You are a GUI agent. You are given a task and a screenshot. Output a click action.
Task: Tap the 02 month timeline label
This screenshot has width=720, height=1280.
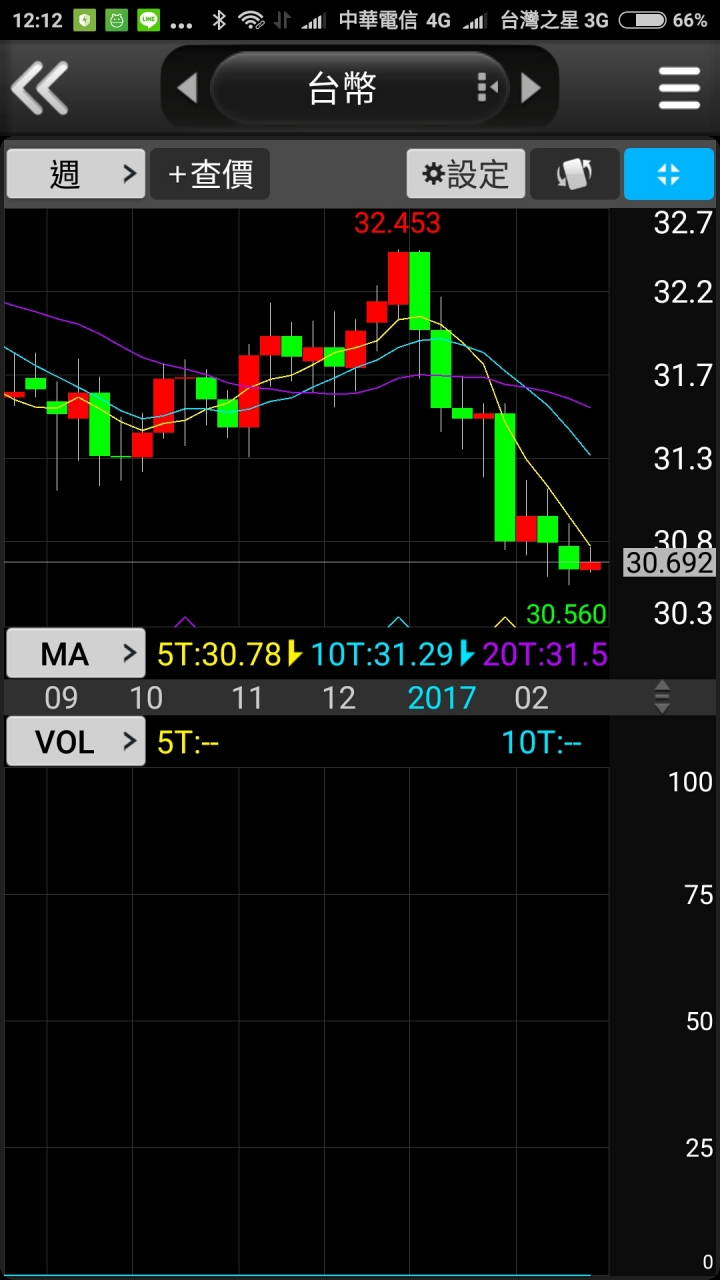pyautogui.click(x=531, y=698)
